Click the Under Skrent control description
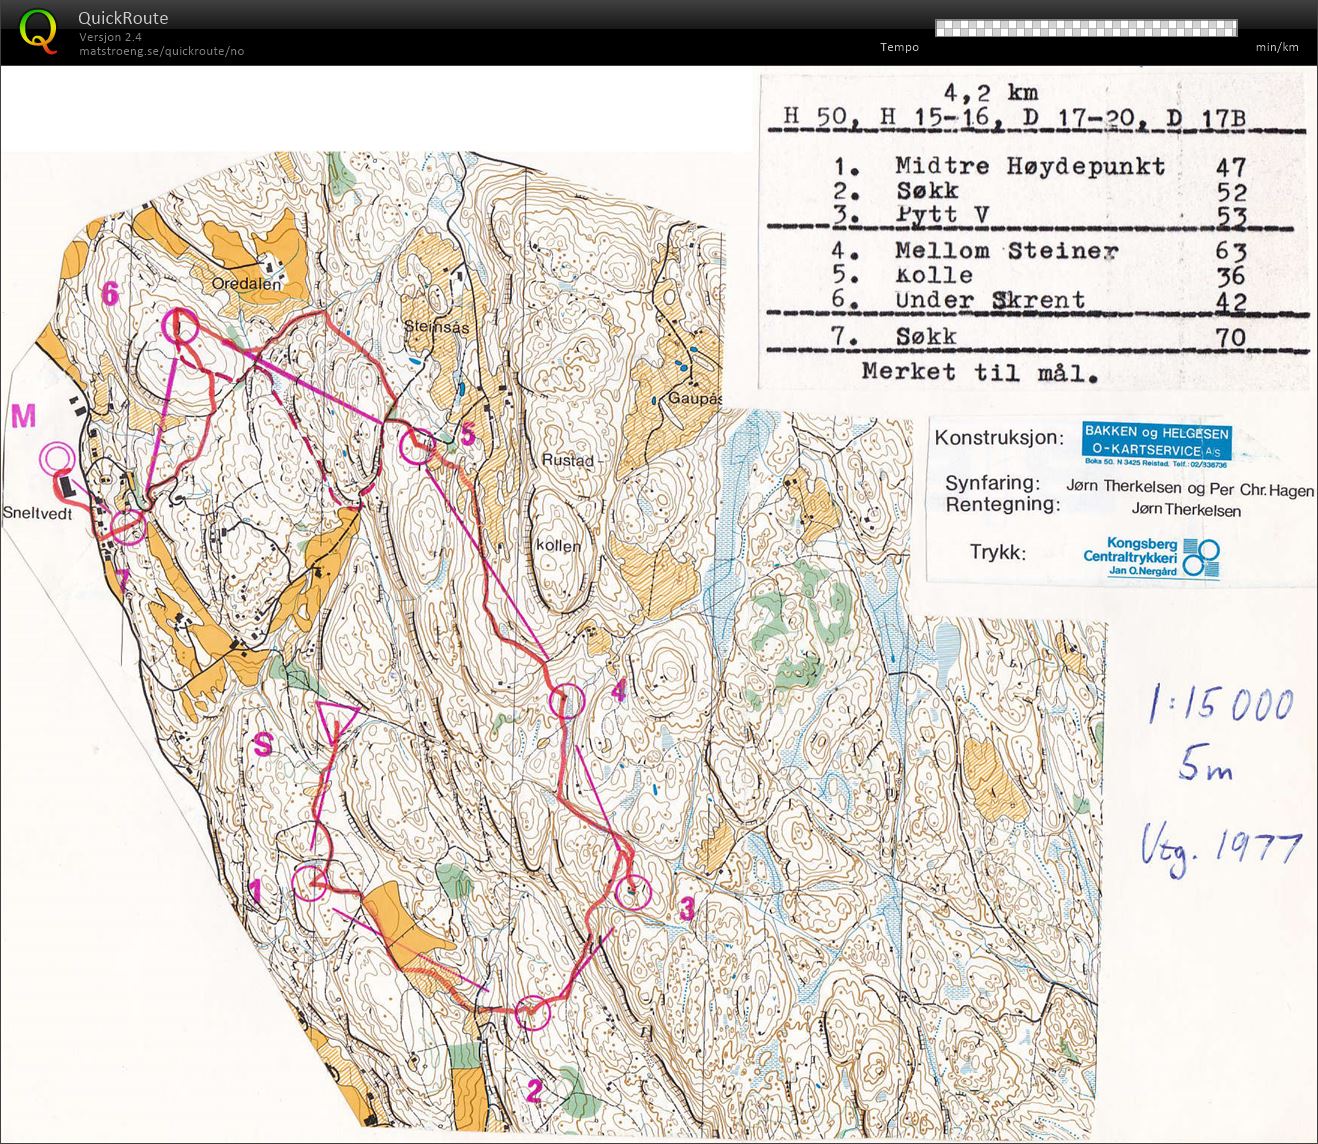The image size is (1318, 1144). (990, 299)
